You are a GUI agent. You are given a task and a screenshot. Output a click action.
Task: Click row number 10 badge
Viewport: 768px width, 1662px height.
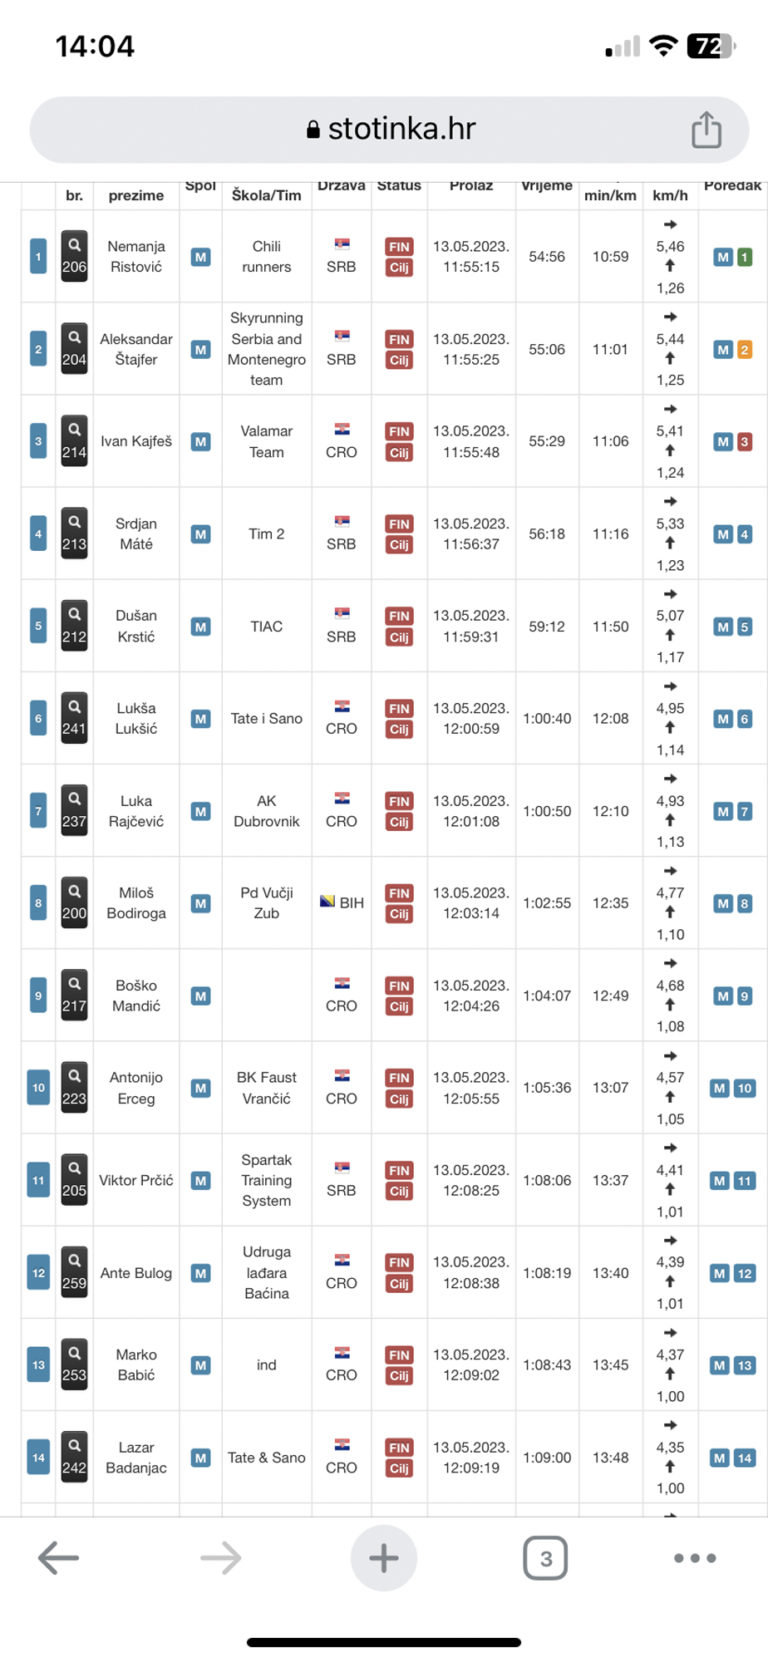(x=38, y=1088)
